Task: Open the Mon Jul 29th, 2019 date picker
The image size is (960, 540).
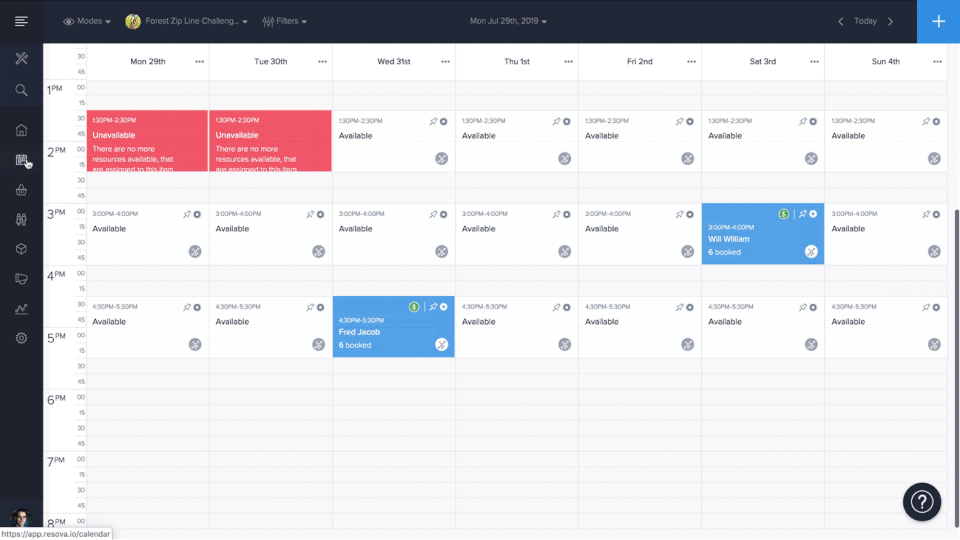Action: 508,21
